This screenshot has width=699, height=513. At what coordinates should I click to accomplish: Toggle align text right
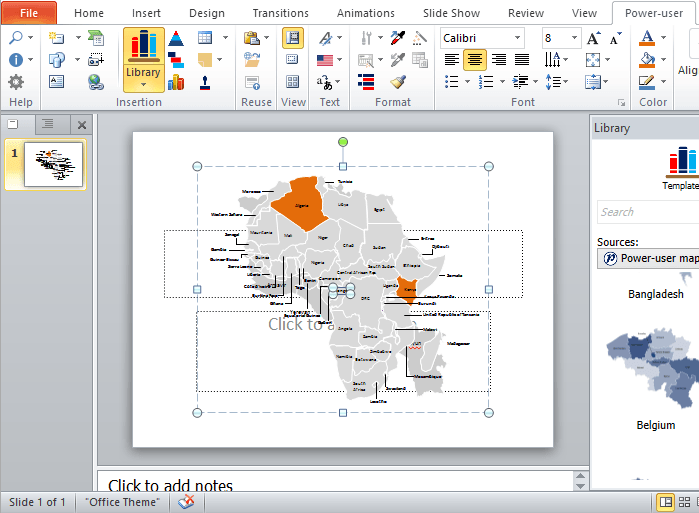point(498,59)
